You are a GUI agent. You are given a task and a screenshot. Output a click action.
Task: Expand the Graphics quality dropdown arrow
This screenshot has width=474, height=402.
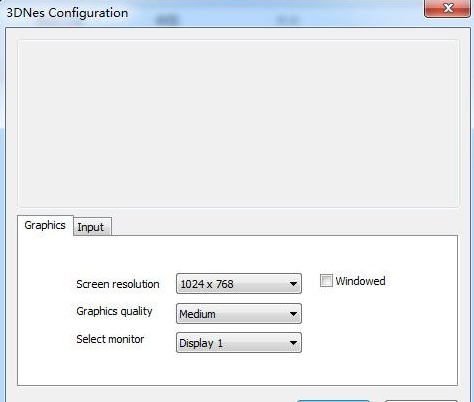293,314
